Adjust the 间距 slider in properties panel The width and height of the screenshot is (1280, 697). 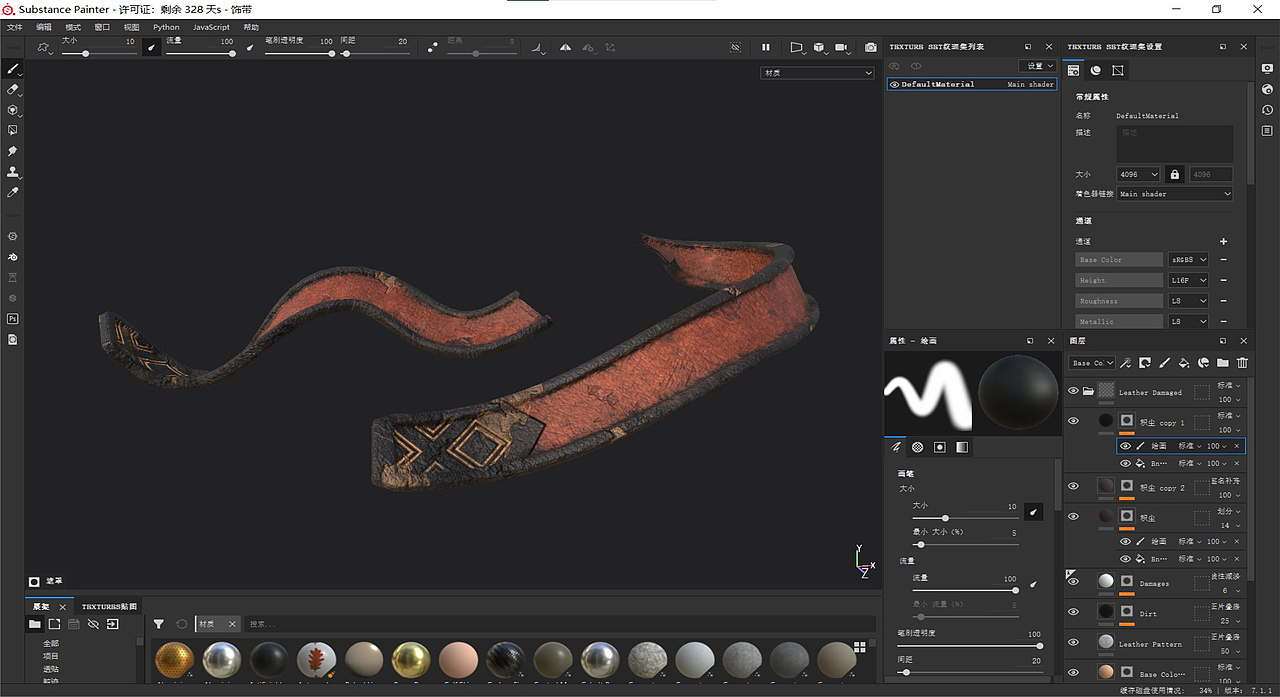pyautogui.click(x=970, y=672)
